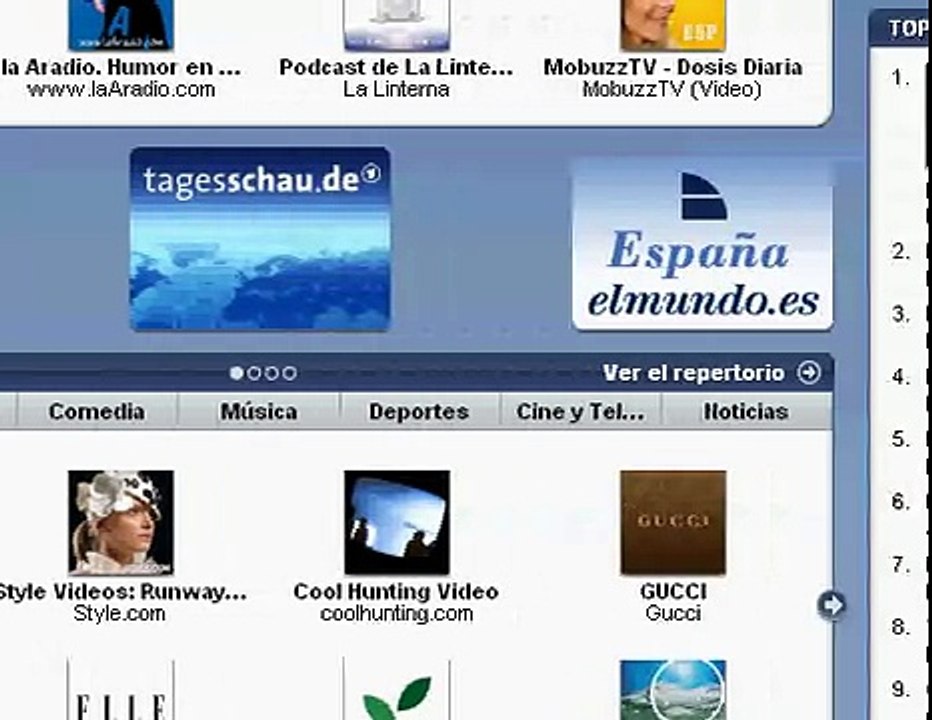Switch to the Comedia tab
This screenshot has width=932, height=720.
[97, 411]
